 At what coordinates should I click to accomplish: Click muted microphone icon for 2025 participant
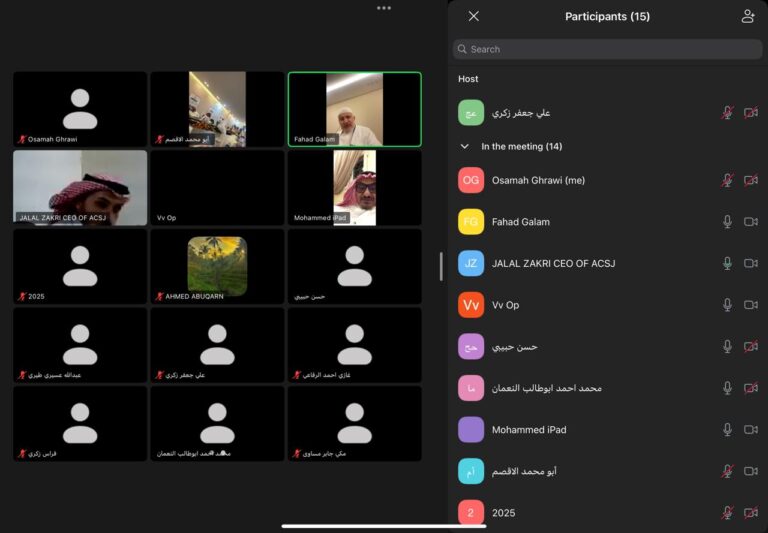click(728, 513)
